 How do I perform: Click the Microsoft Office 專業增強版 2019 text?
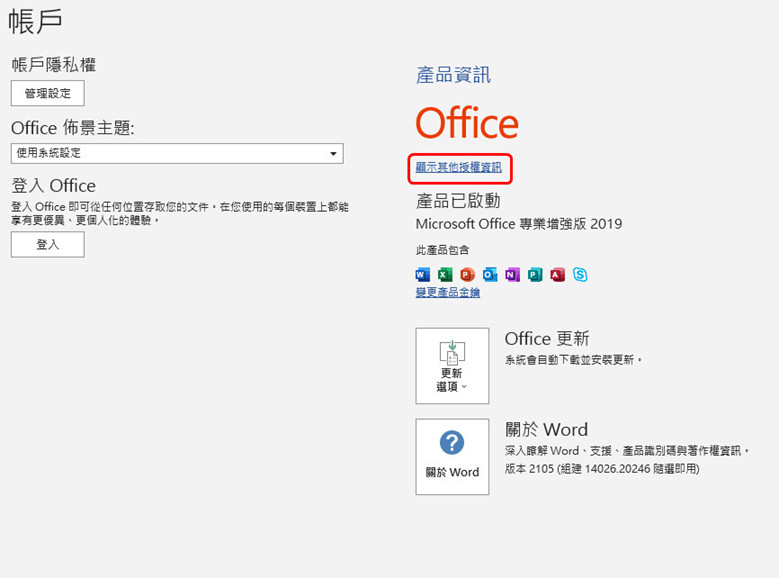[x=518, y=224]
